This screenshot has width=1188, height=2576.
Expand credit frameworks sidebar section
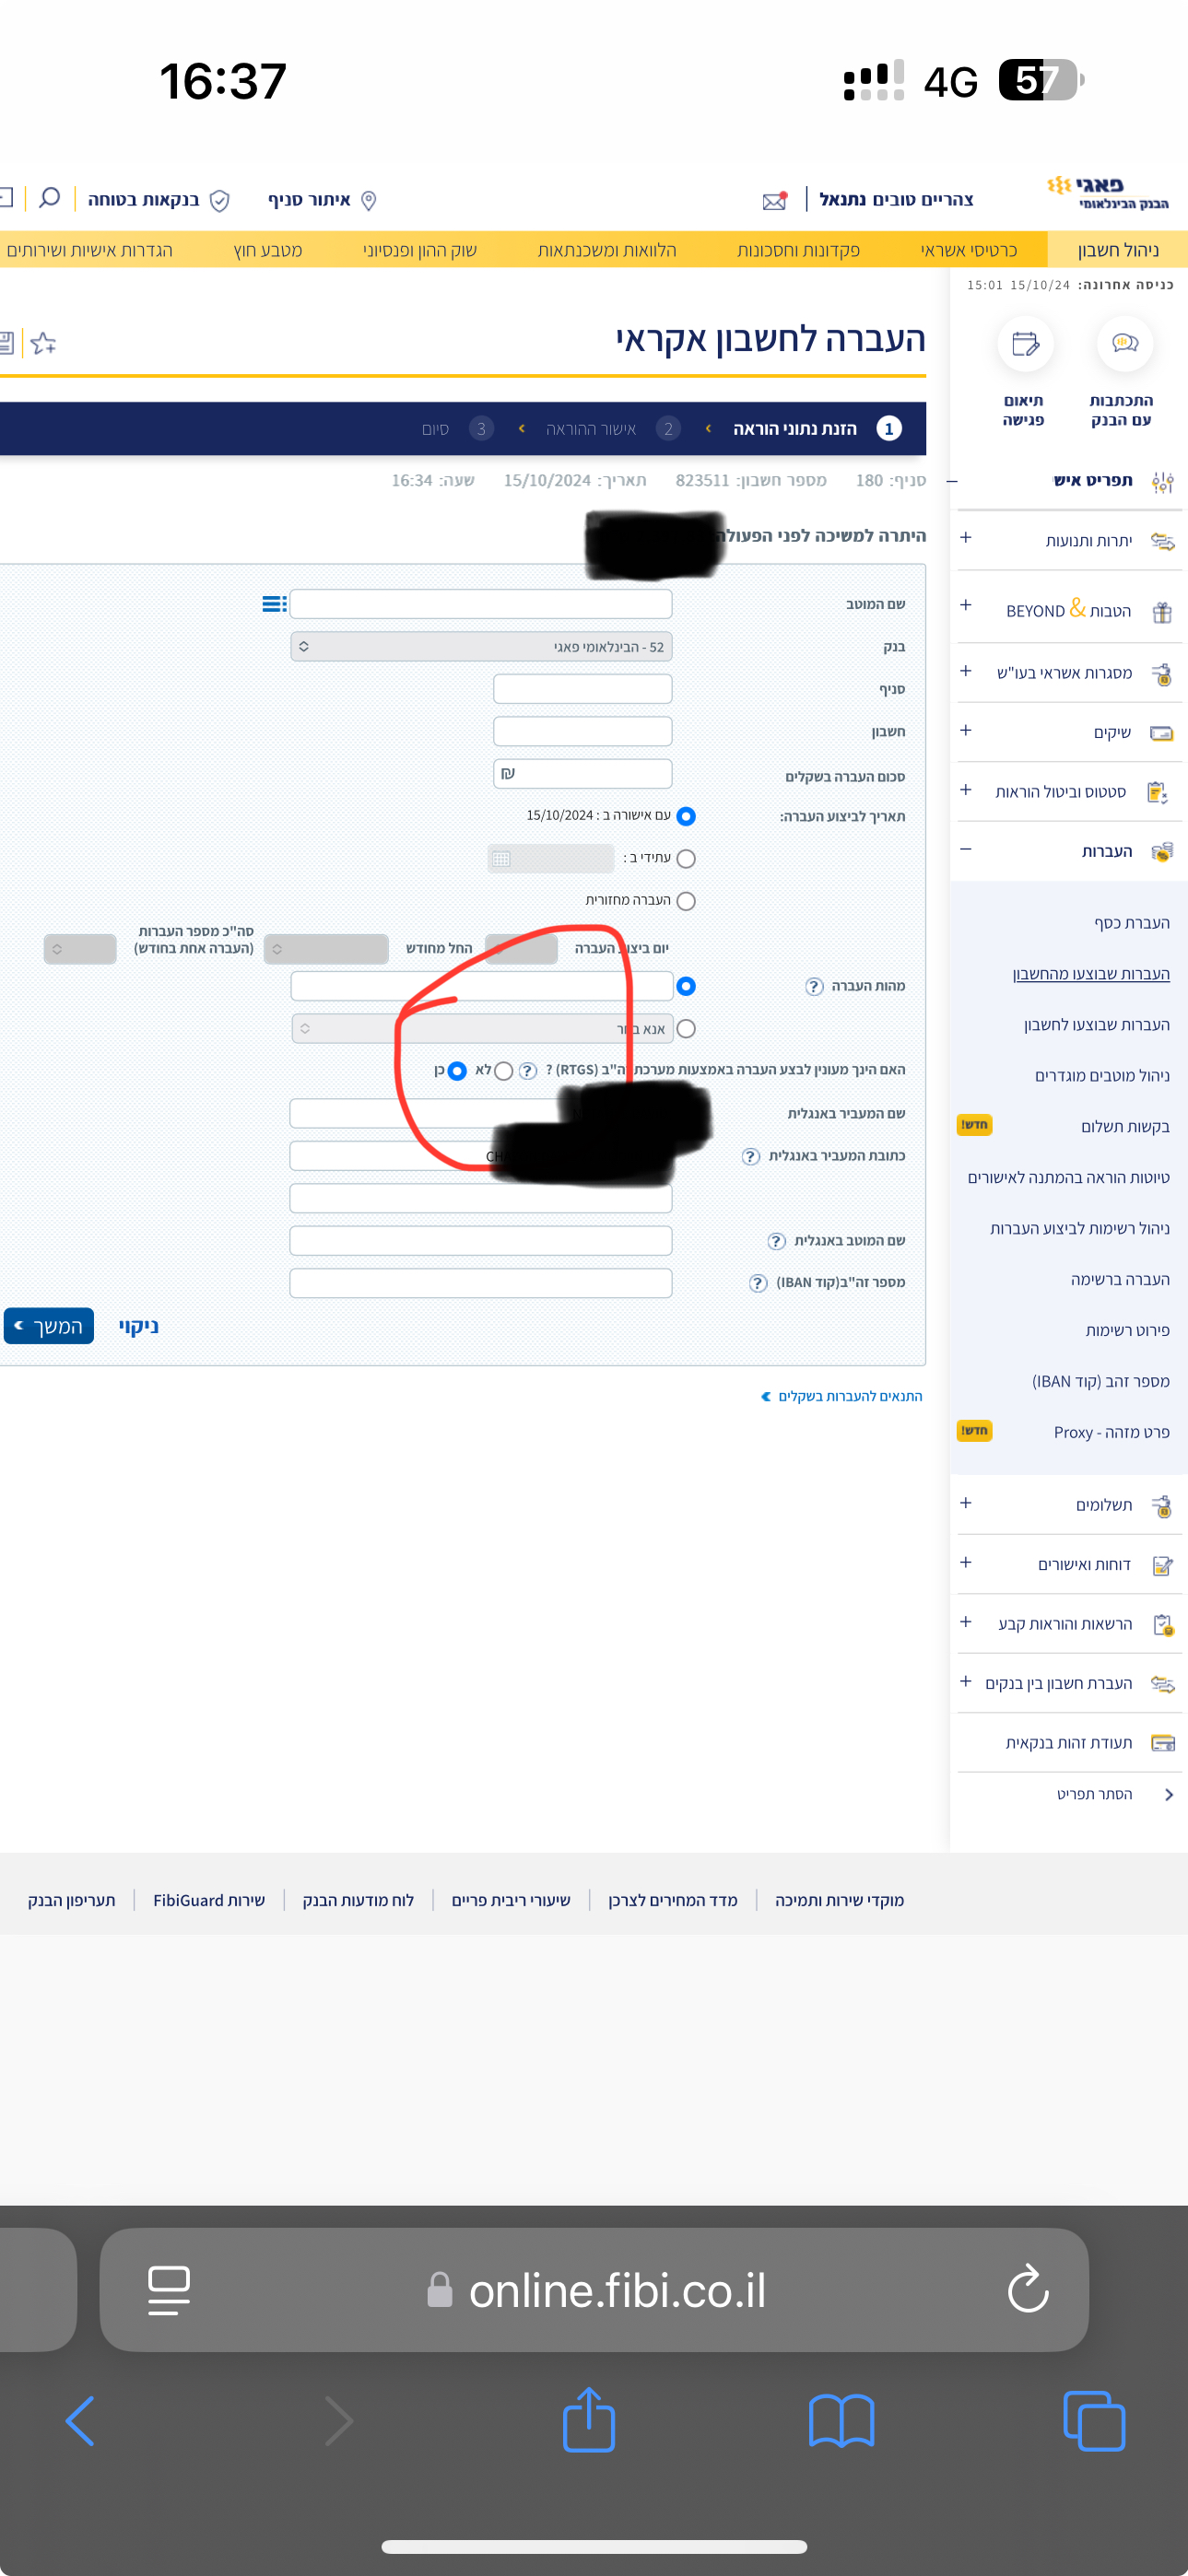[966, 671]
